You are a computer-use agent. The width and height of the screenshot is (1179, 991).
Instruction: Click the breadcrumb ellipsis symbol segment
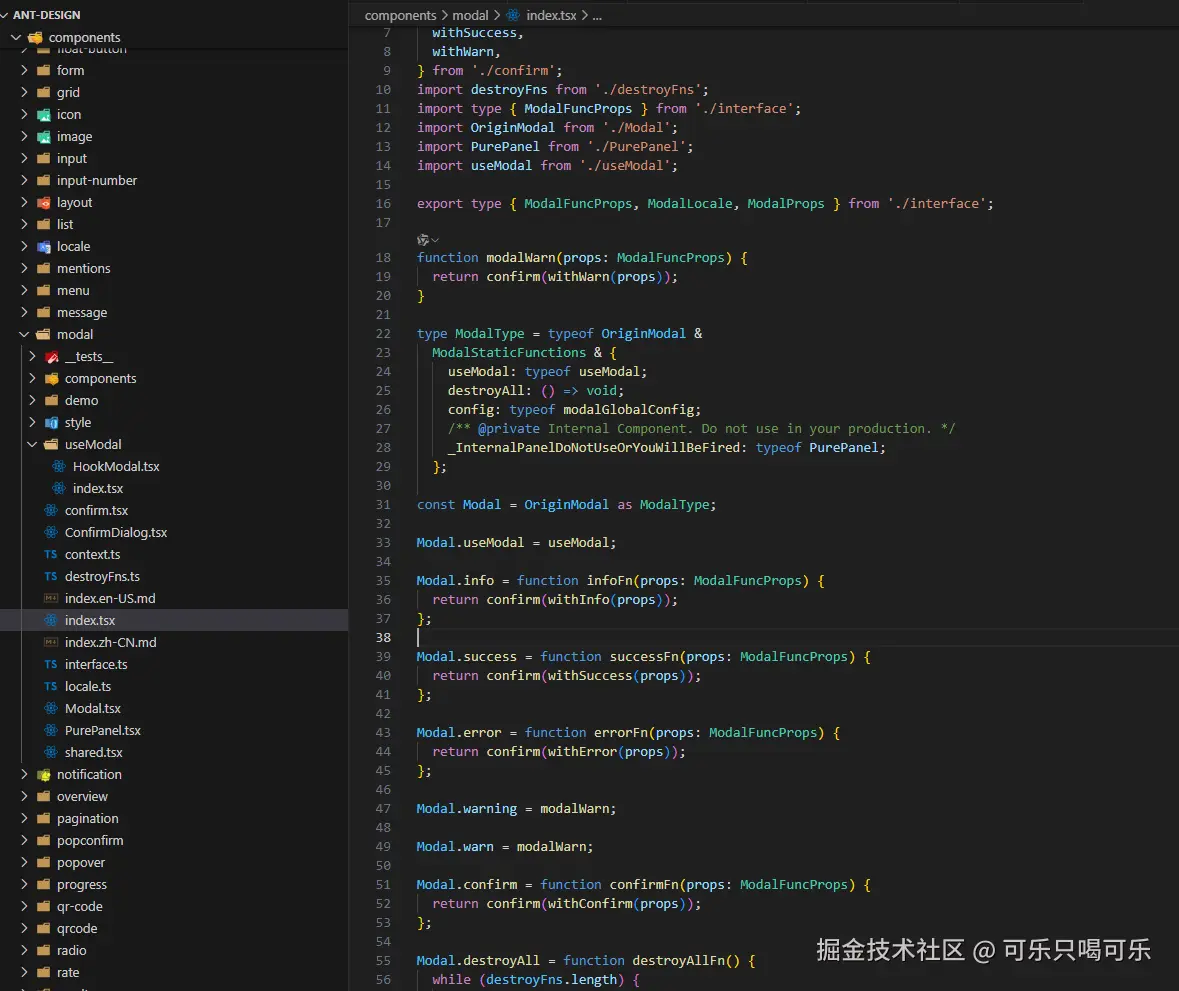tap(597, 15)
